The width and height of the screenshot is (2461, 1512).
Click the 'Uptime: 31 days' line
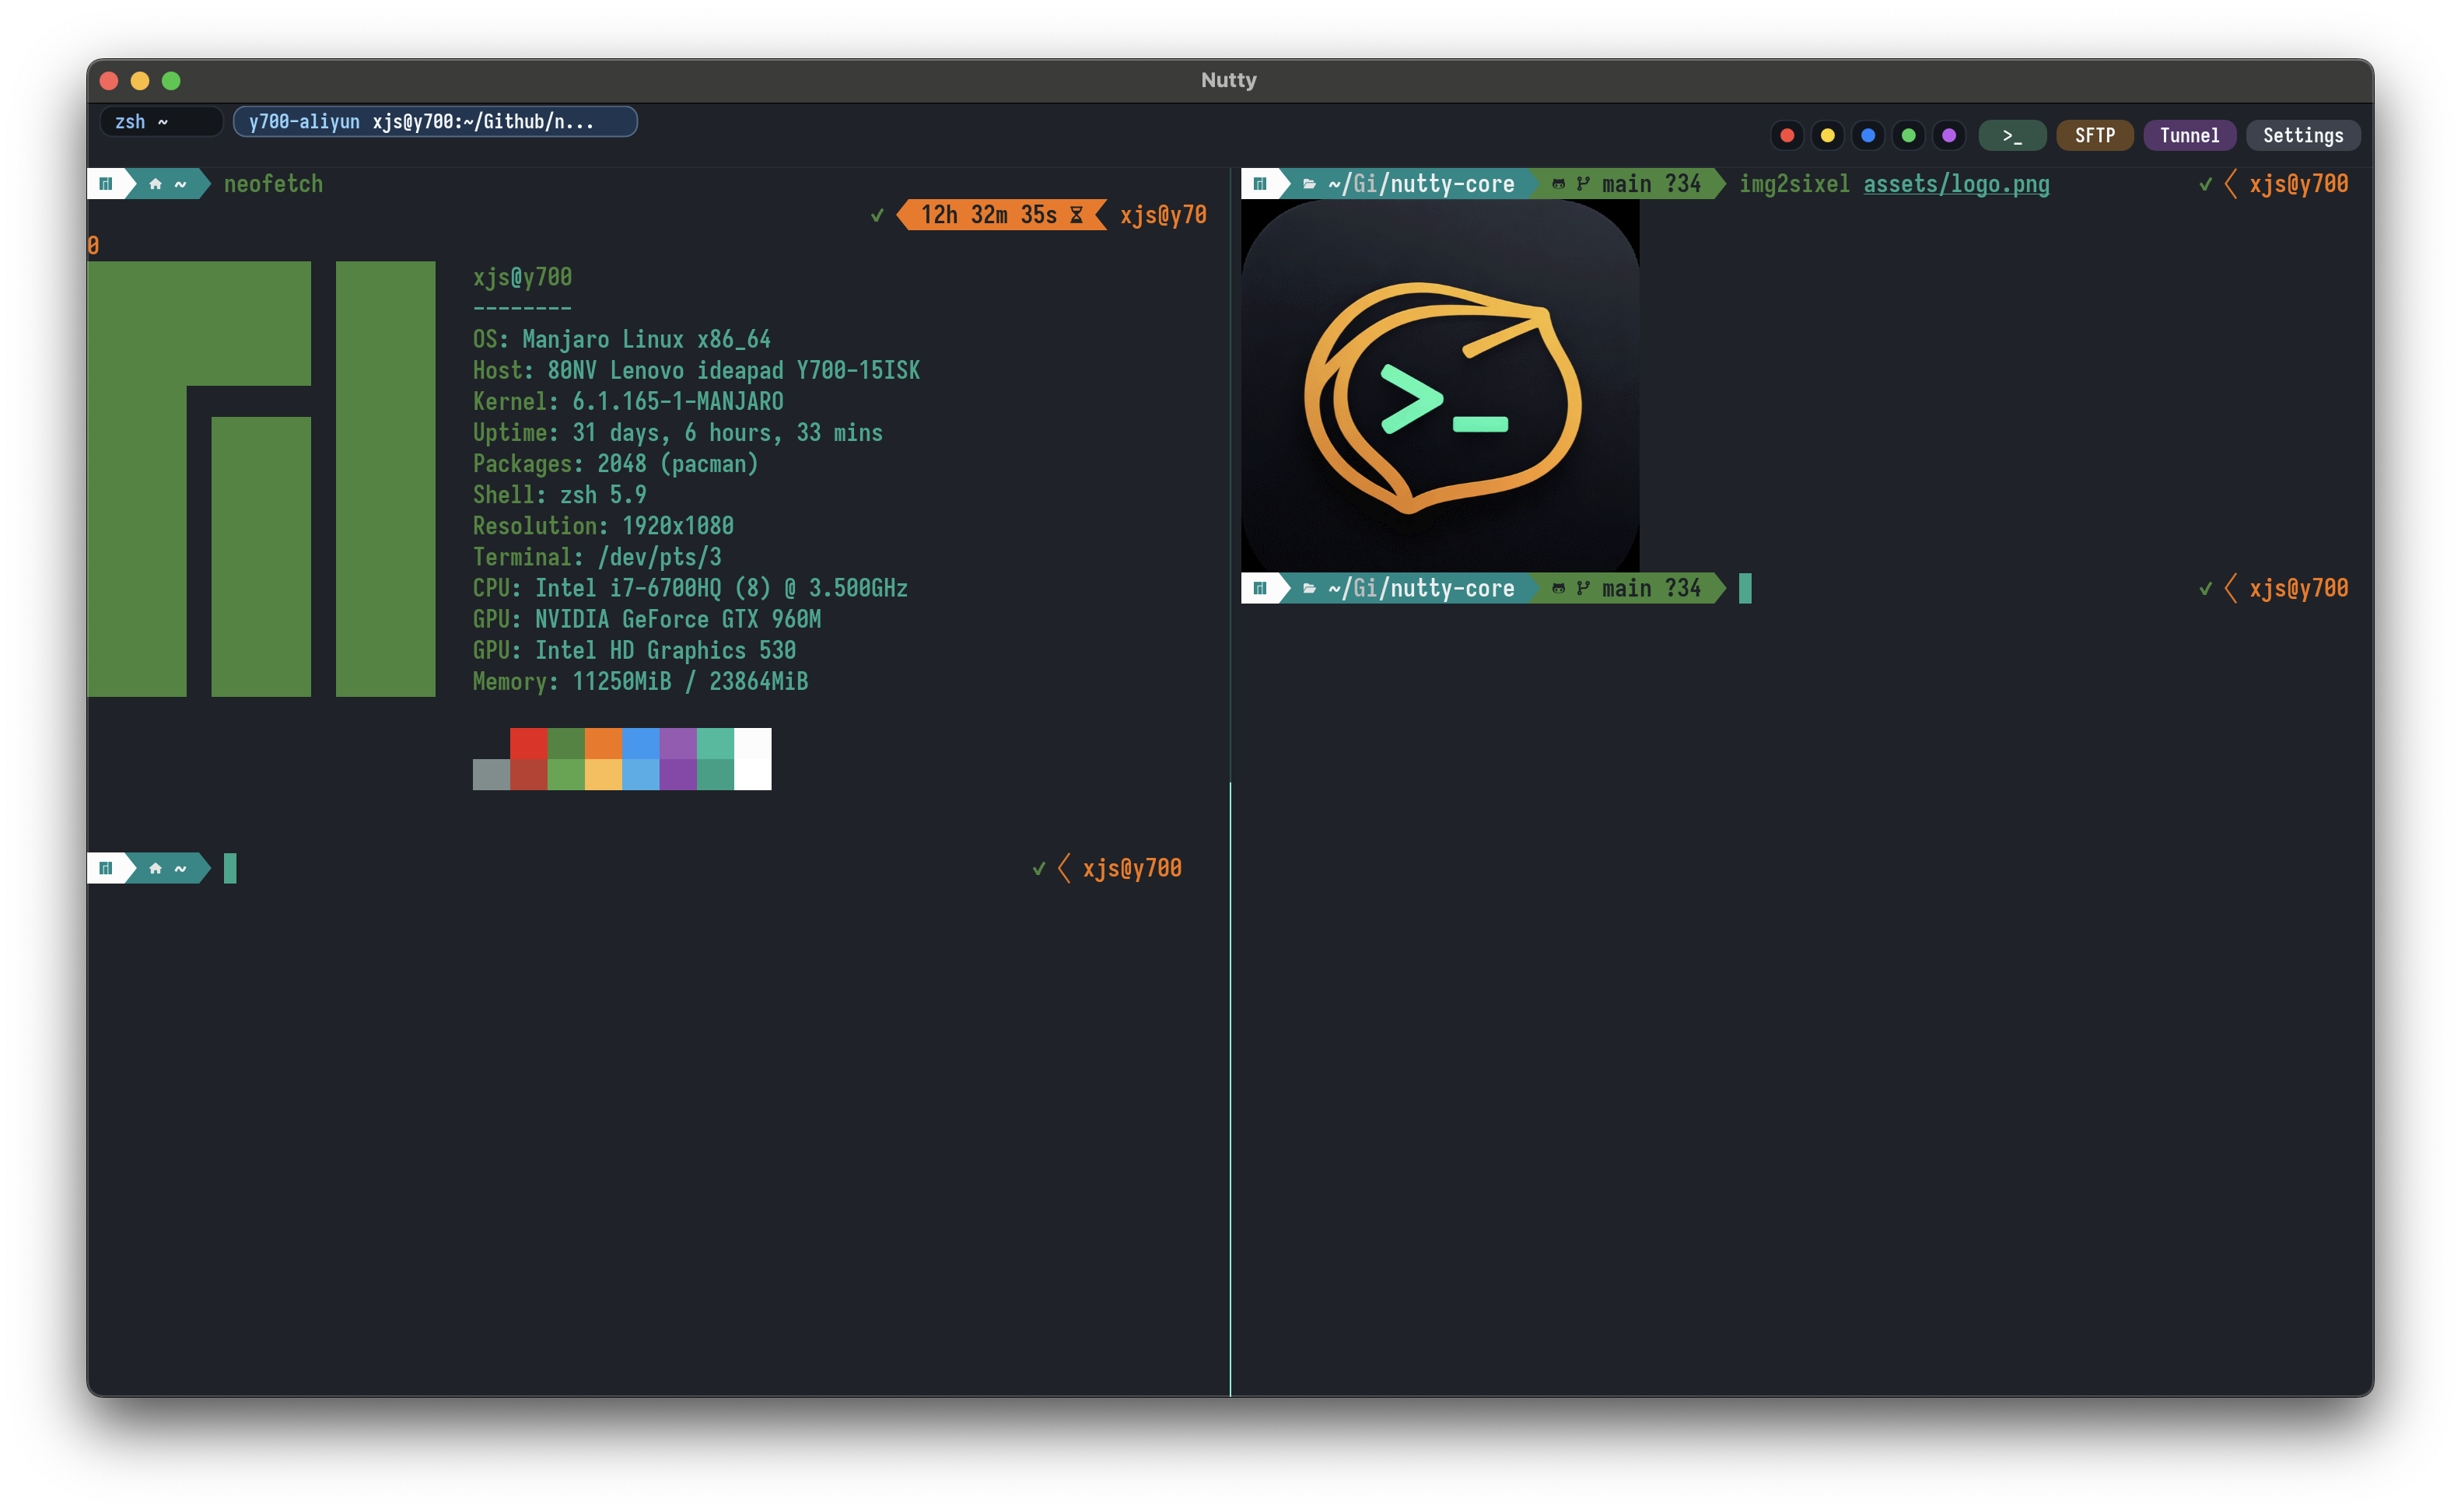tap(677, 432)
